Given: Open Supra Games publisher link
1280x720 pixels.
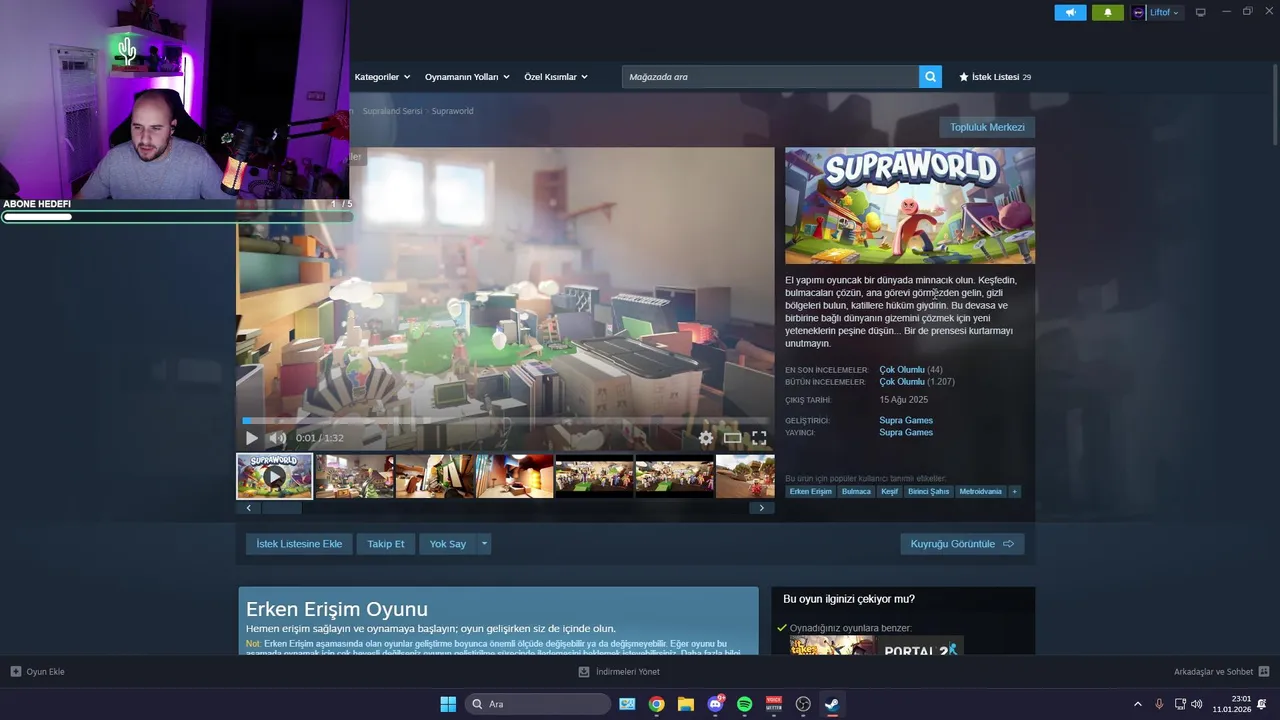Looking at the screenshot, I should [x=906, y=432].
